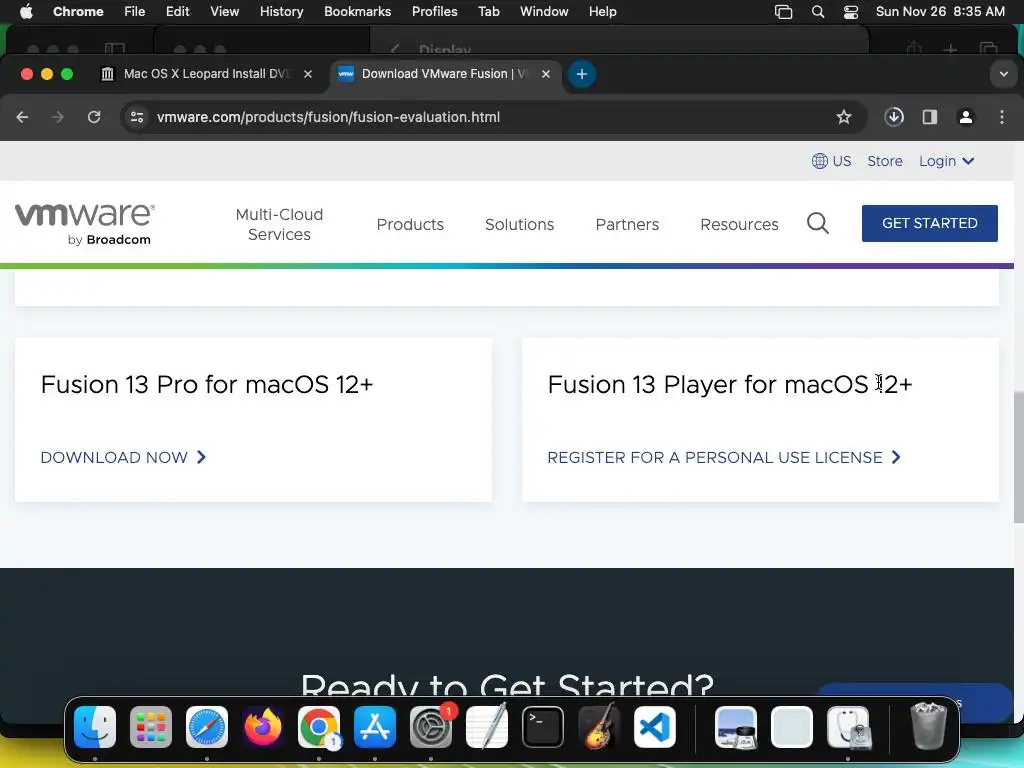Click the date and time in menu bar
Image resolution: width=1024 pixels, height=768 pixels.
point(940,11)
